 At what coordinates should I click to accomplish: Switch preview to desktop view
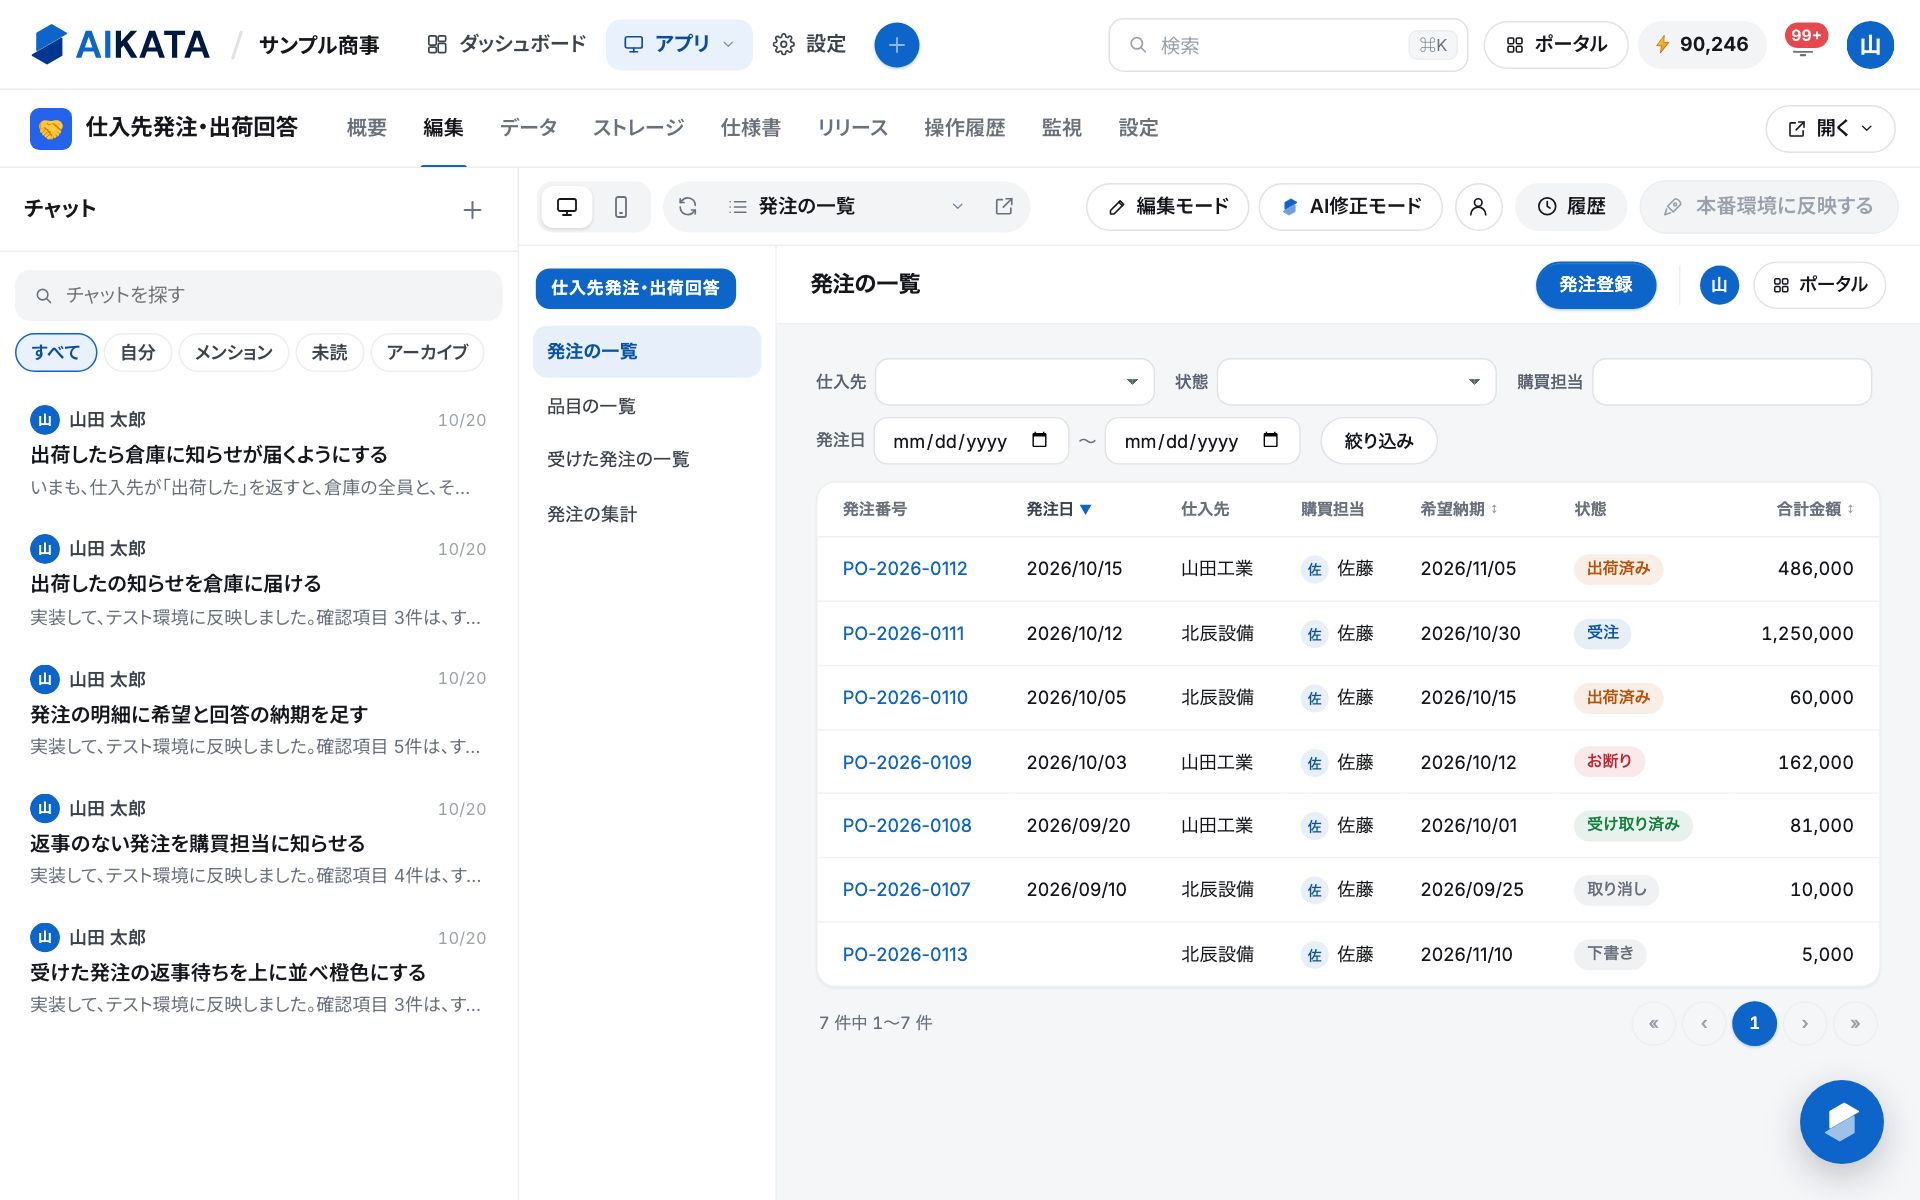pyautogui.click(x=567, y=207)
